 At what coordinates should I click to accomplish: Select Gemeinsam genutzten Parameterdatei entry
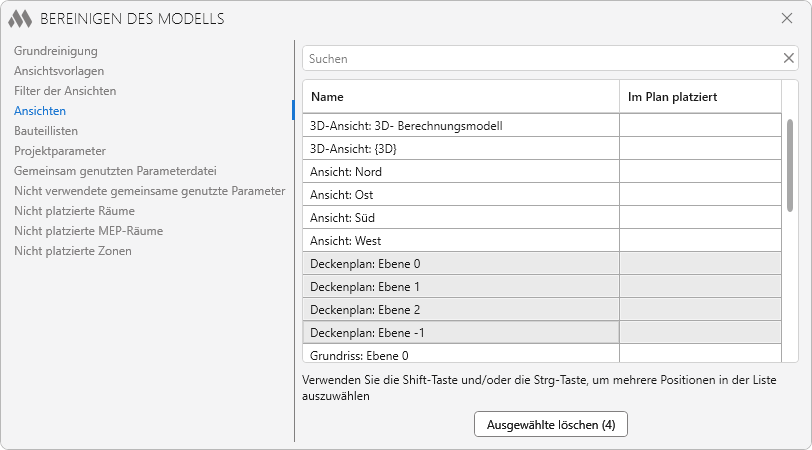click(x=115, y=170)
